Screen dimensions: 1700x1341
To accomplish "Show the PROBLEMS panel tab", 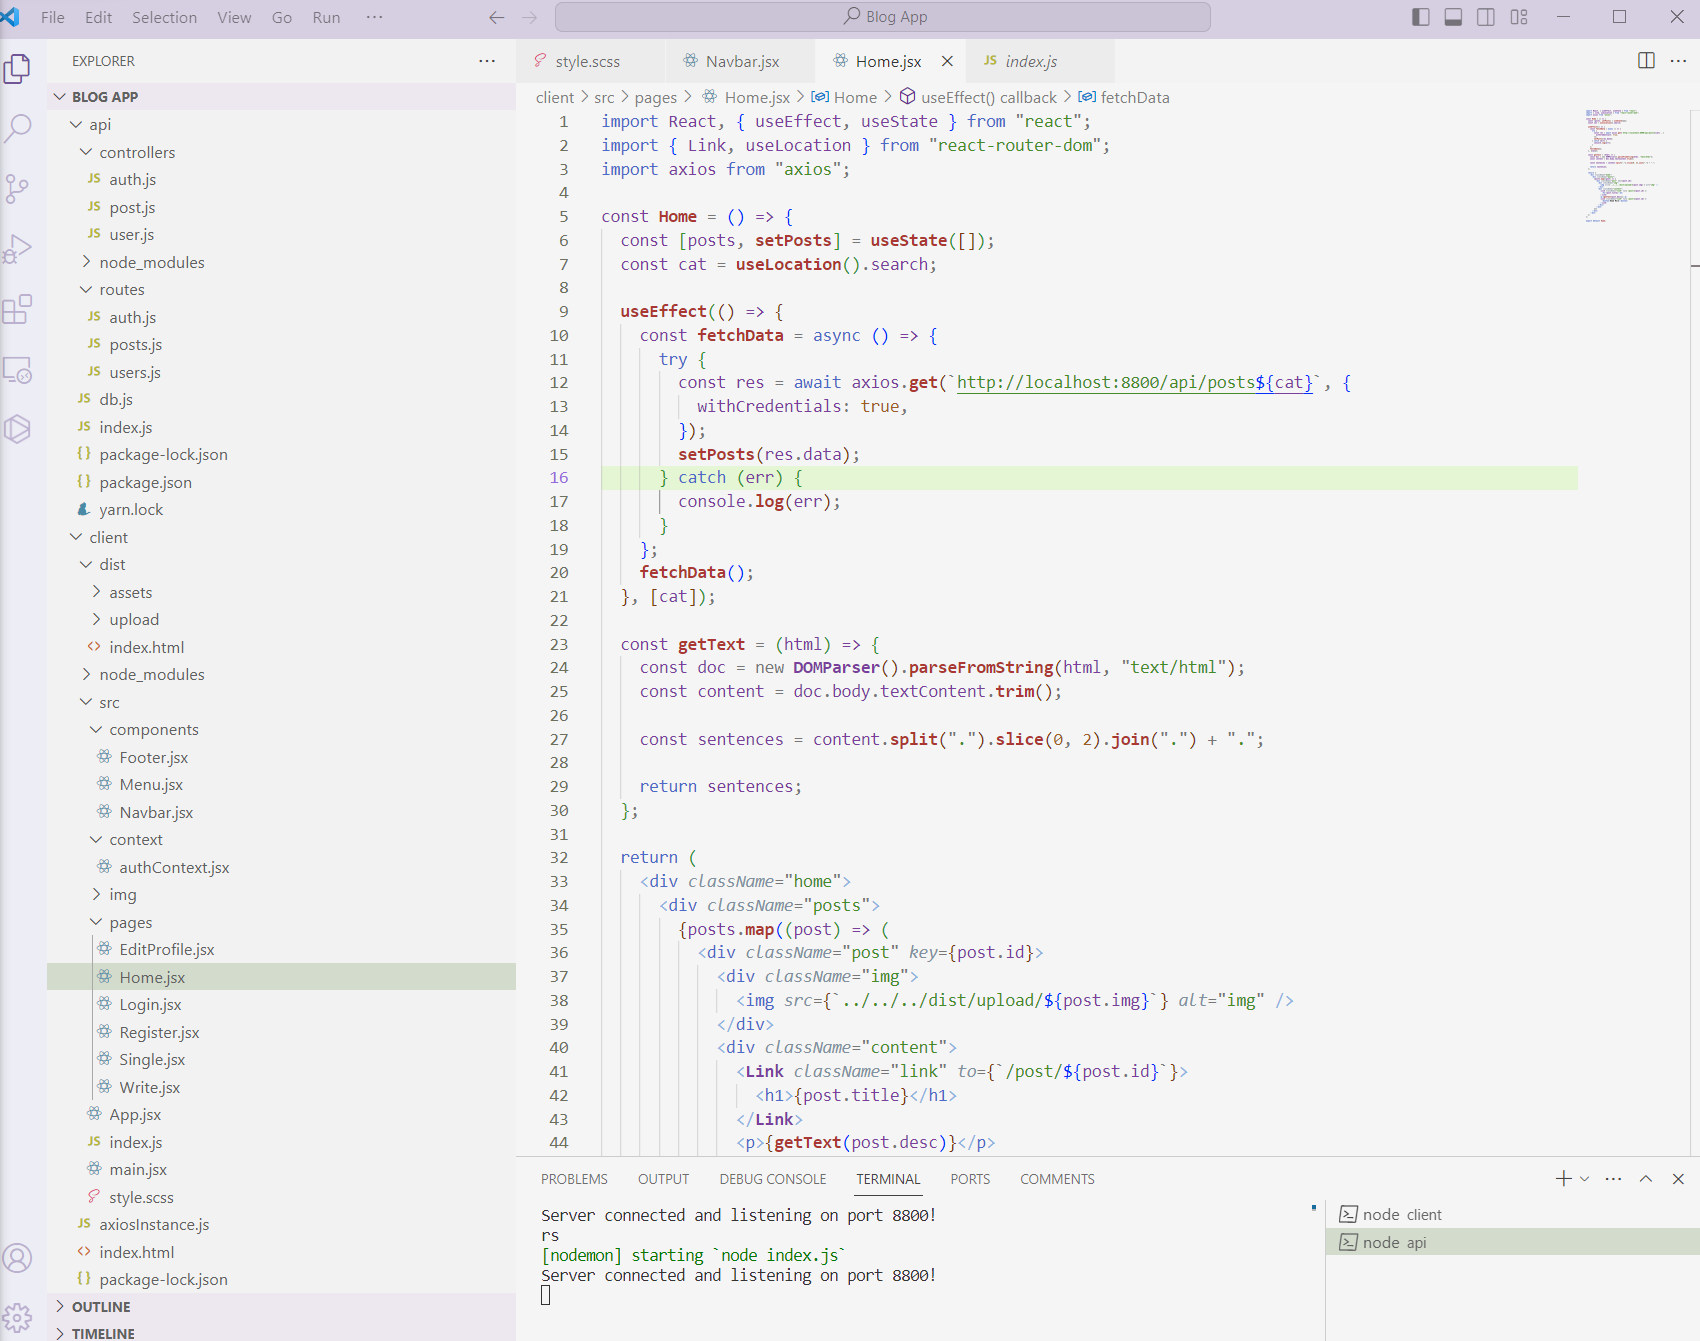I will 574,1179.
